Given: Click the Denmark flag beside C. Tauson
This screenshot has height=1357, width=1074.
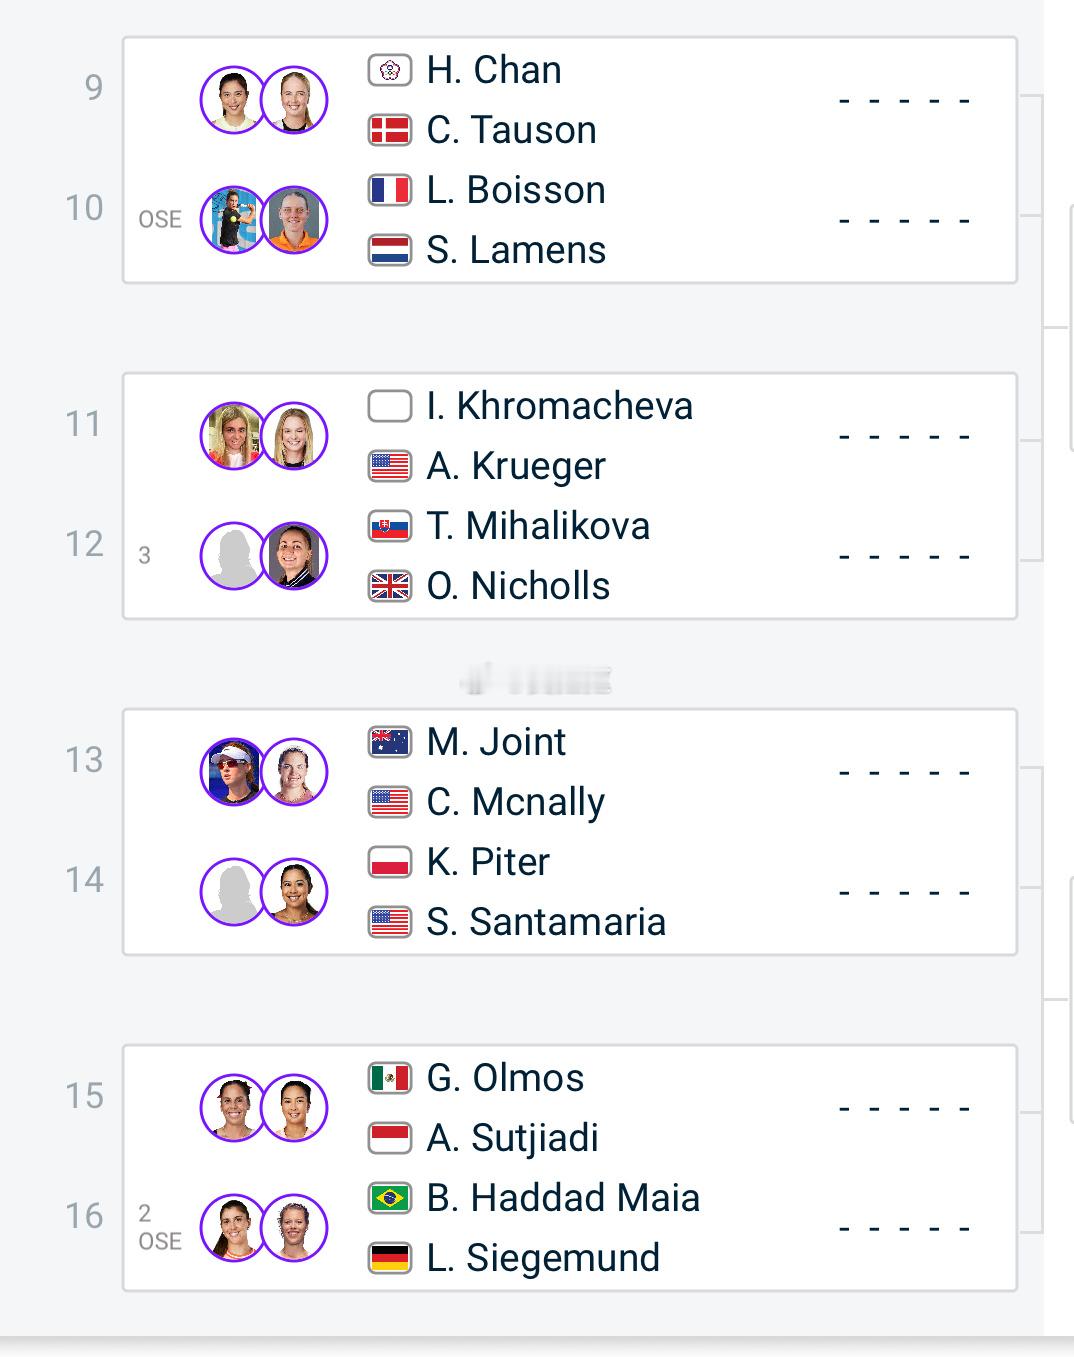Looking at the screenshot, I should 390,130.
